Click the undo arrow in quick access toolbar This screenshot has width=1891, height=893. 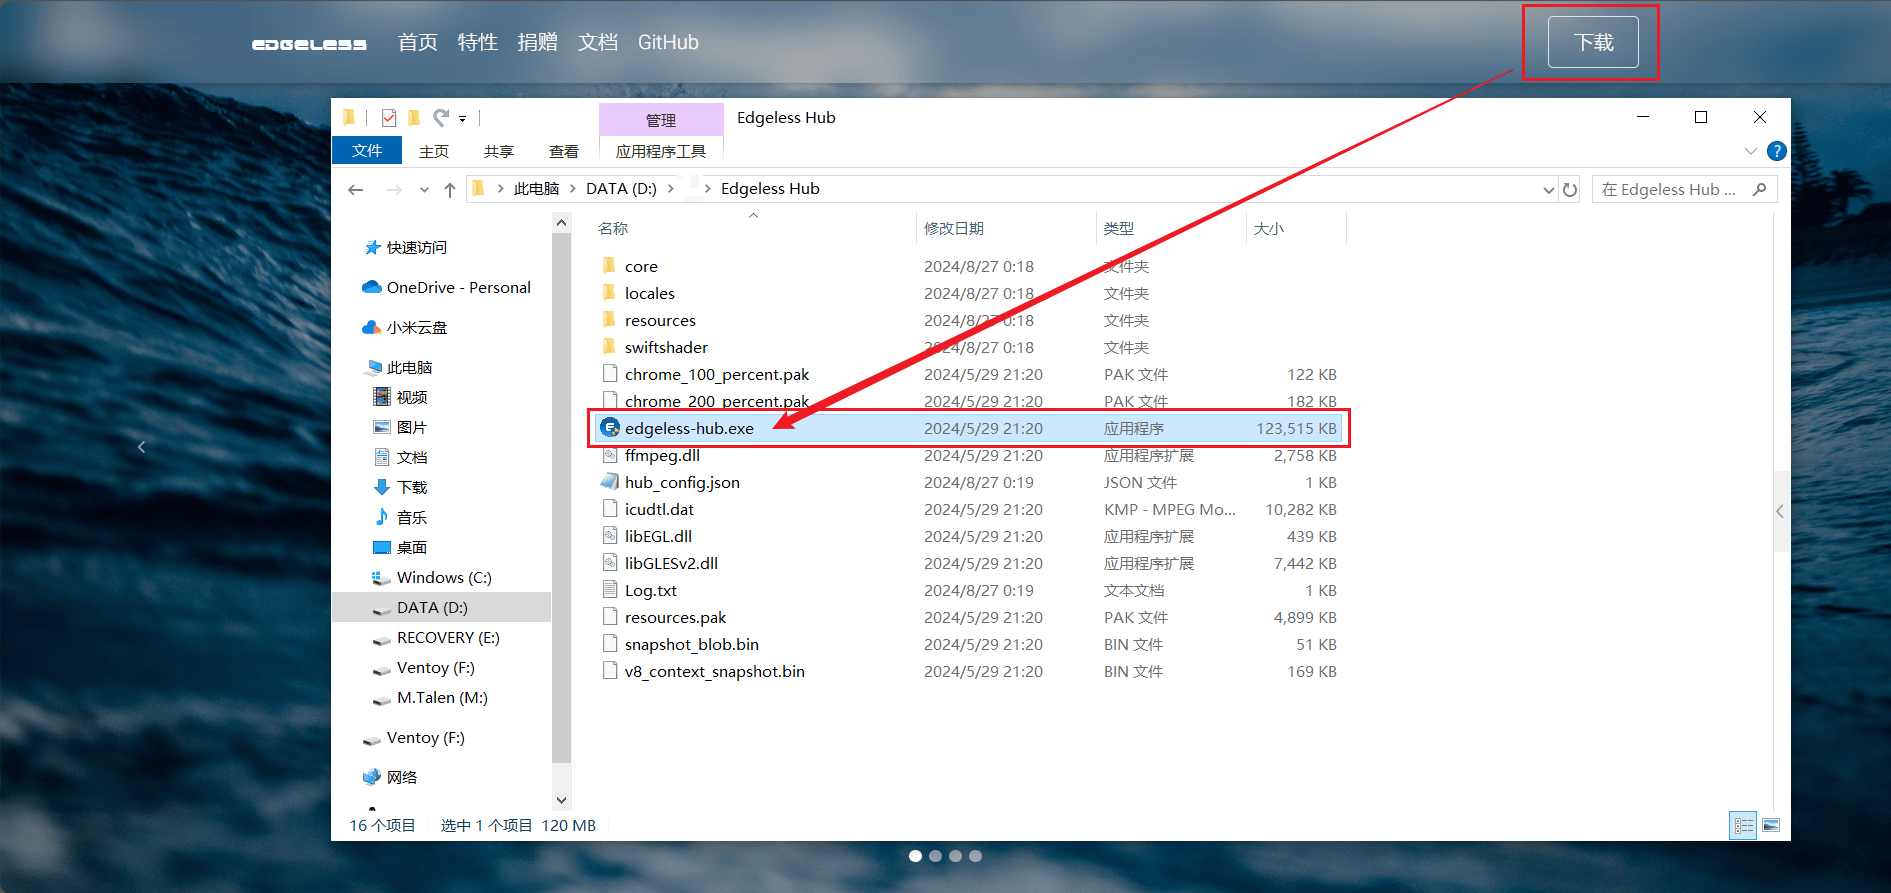coord(440,118)
